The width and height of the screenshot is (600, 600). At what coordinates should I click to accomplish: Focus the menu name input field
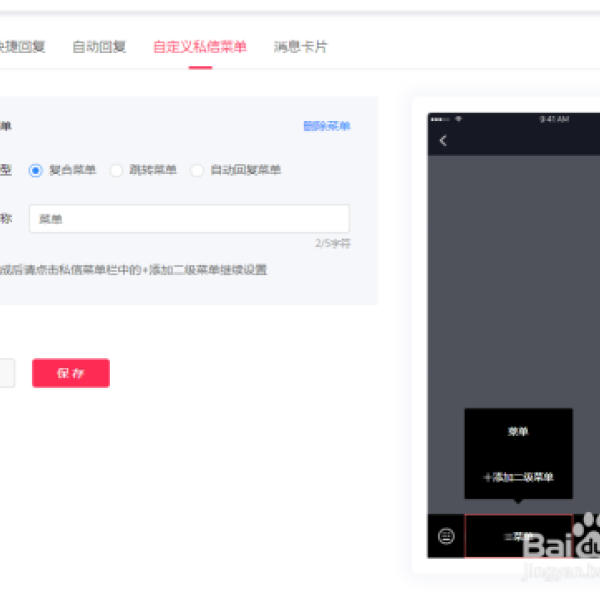[189, 218]
